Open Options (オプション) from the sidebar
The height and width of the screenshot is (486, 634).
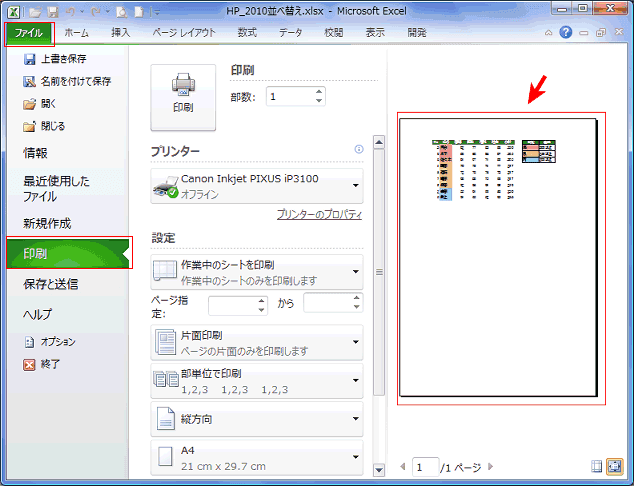[56, 342]
